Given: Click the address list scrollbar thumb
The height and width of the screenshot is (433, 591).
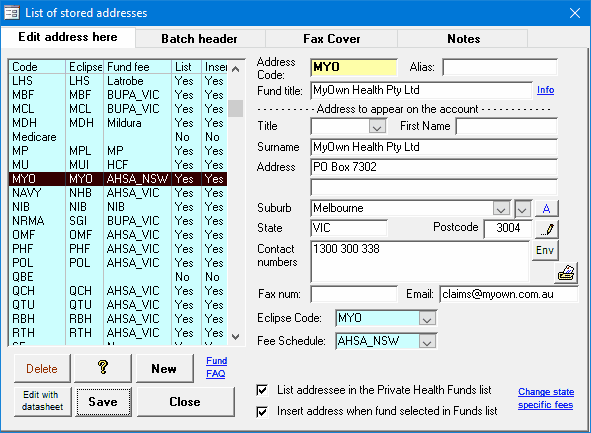Looking at the screenshot, I should tap(236, 109).
